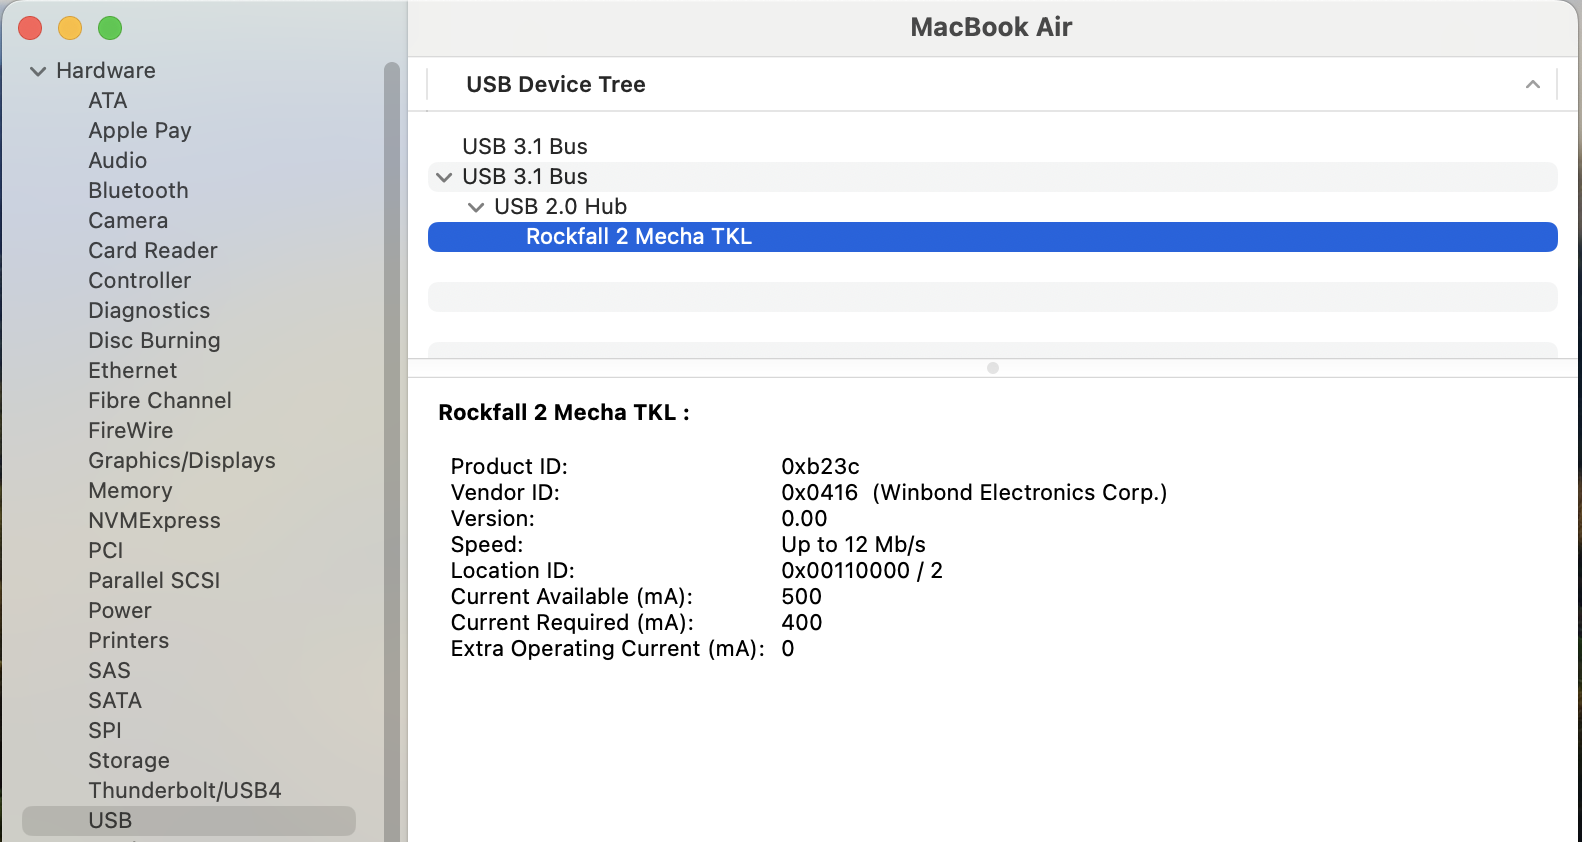Select NVMExpress in the sidebar
Viewport: 1582px width, 842px height.
pos(154,521)
